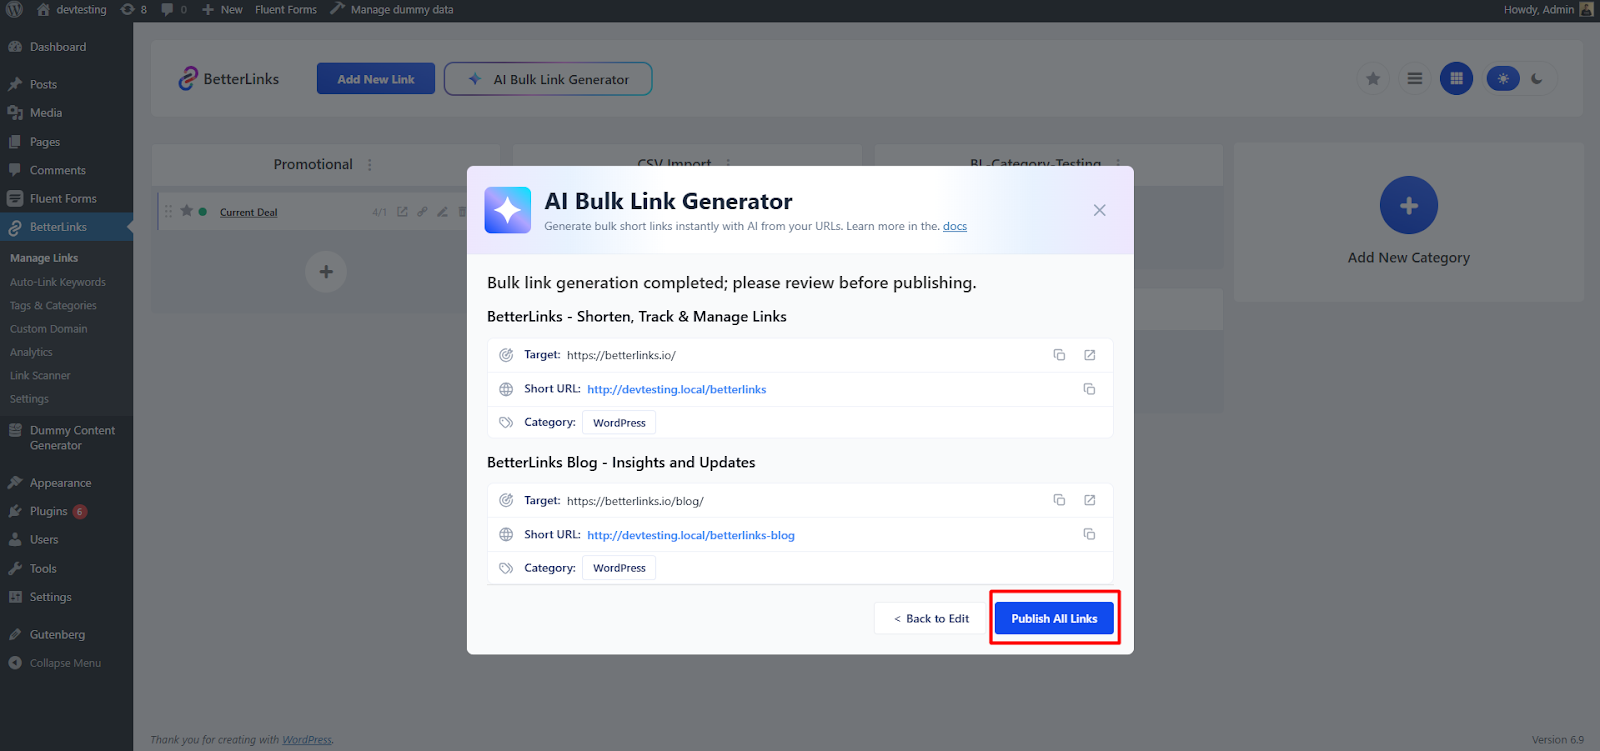This screenshot has height=751, width=1600.
Task: Open betterlinks.io/blog target in new tab
Action: [x=1090, y=500]
